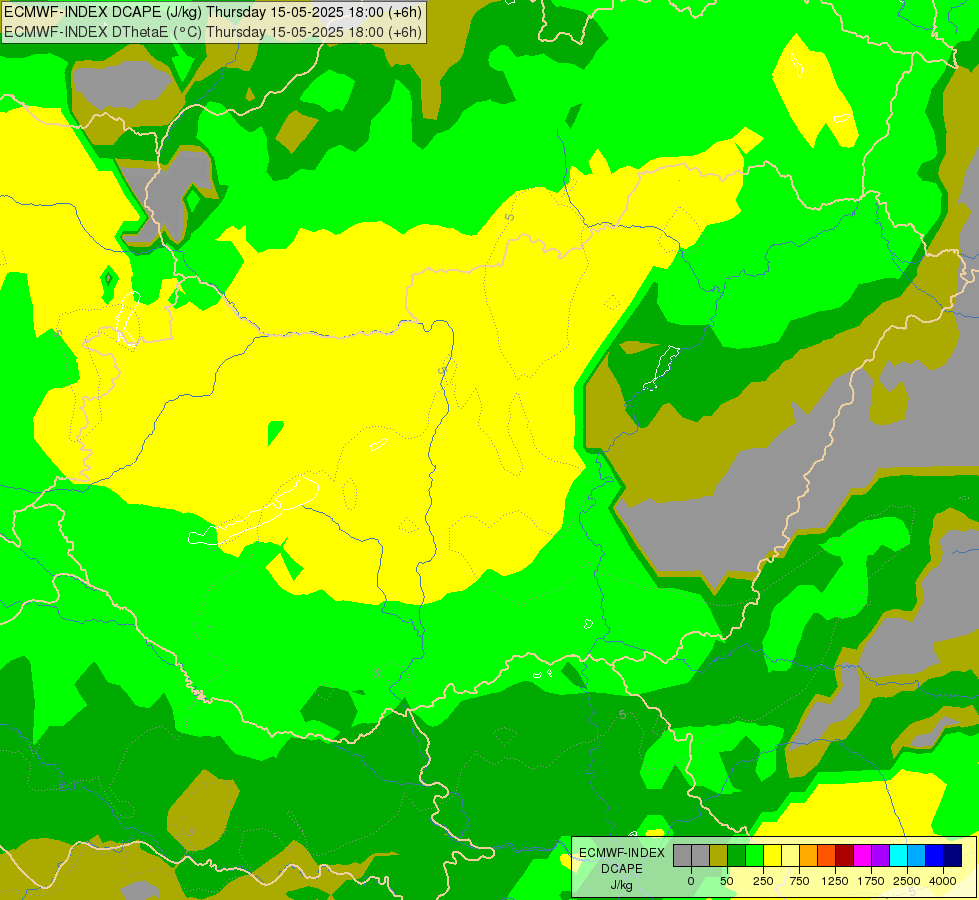Select the legend tick value 2500

point(907,881)
